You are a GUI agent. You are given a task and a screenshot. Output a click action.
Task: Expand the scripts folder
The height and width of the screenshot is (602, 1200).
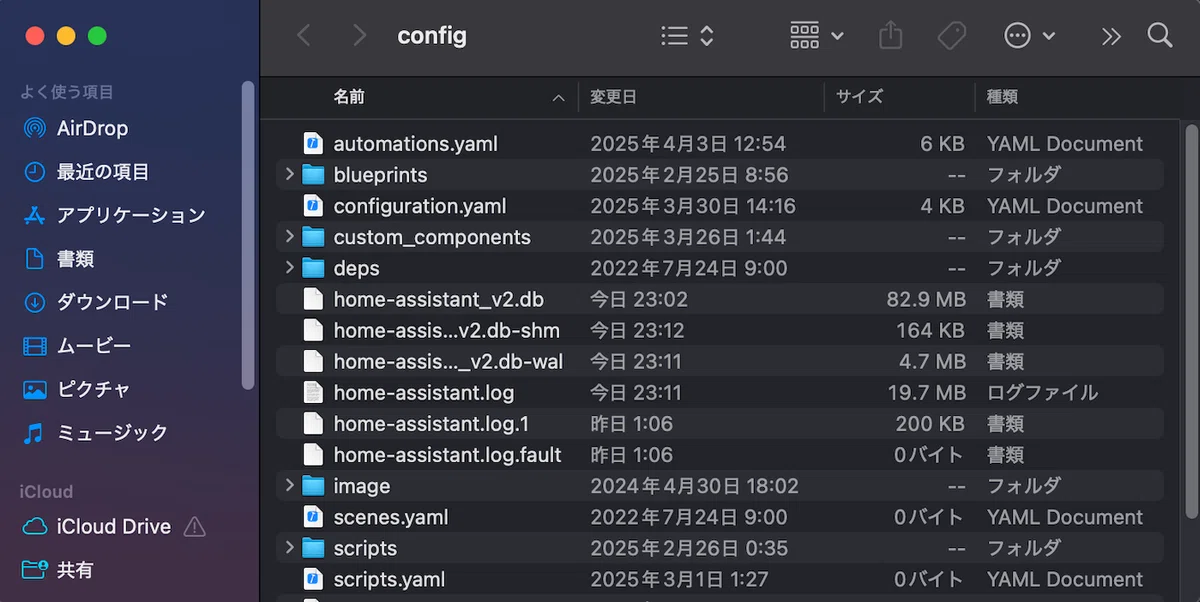[289, 548]
